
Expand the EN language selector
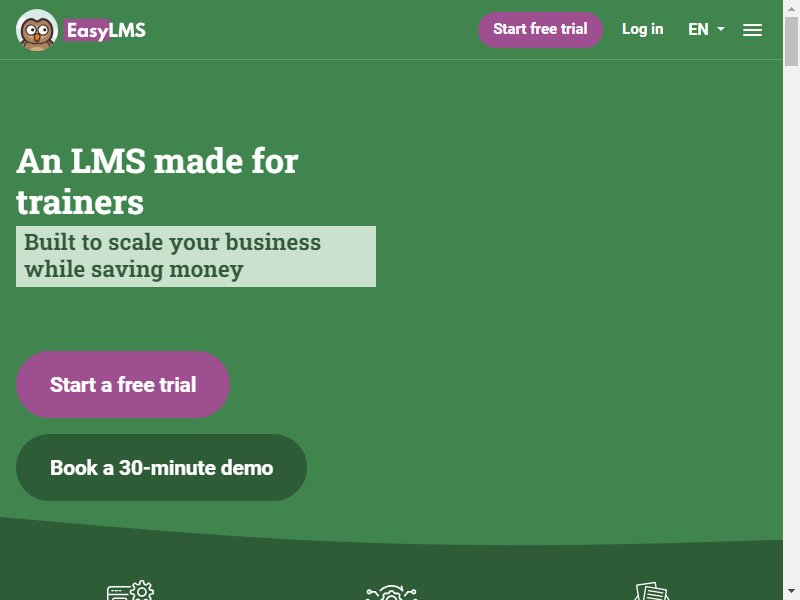706,30
